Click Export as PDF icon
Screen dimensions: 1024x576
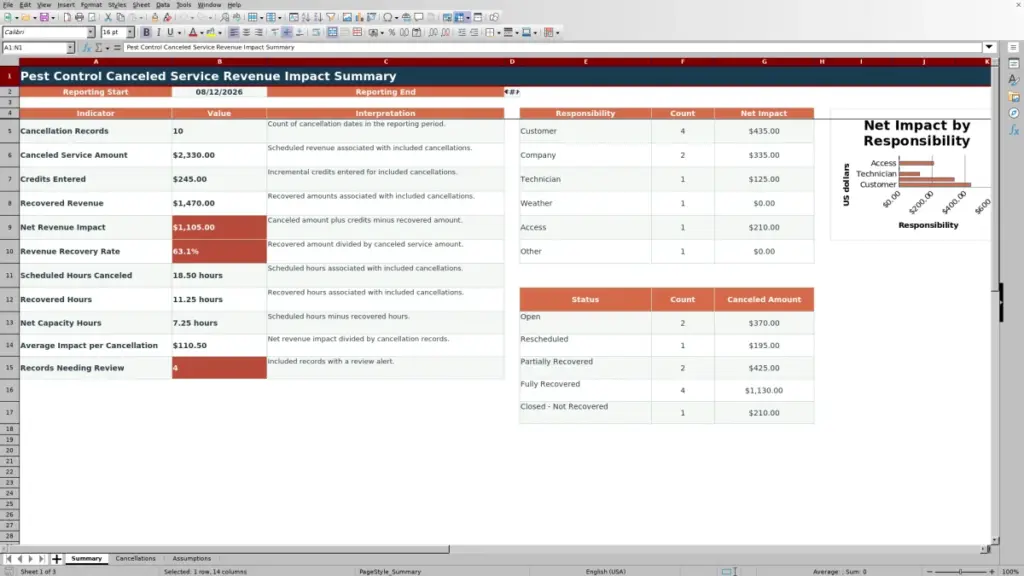coord(67,18)
